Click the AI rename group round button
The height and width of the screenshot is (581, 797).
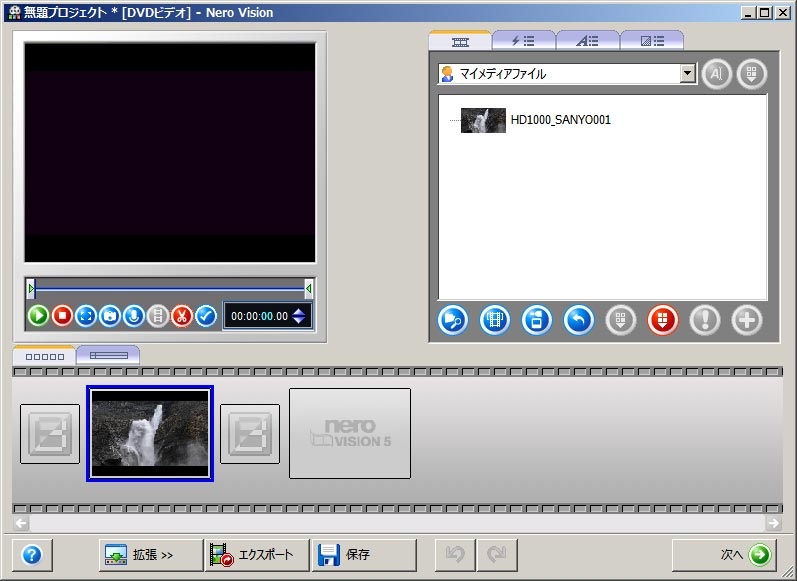pyautogui.click(x=716, y=74)
